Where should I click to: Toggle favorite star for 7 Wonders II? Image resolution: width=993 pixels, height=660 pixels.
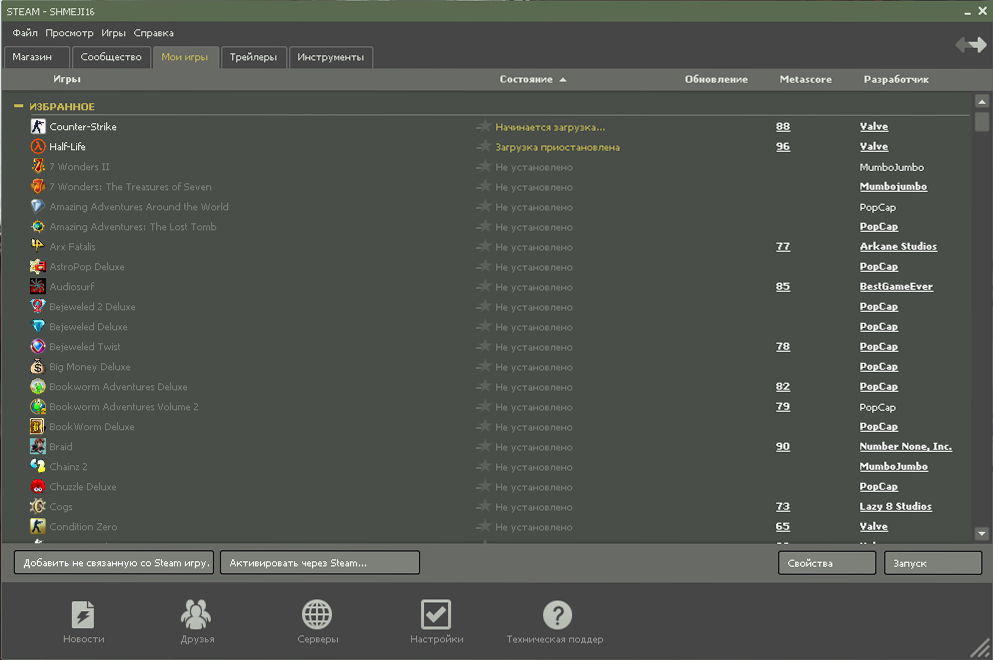(484, 167)
